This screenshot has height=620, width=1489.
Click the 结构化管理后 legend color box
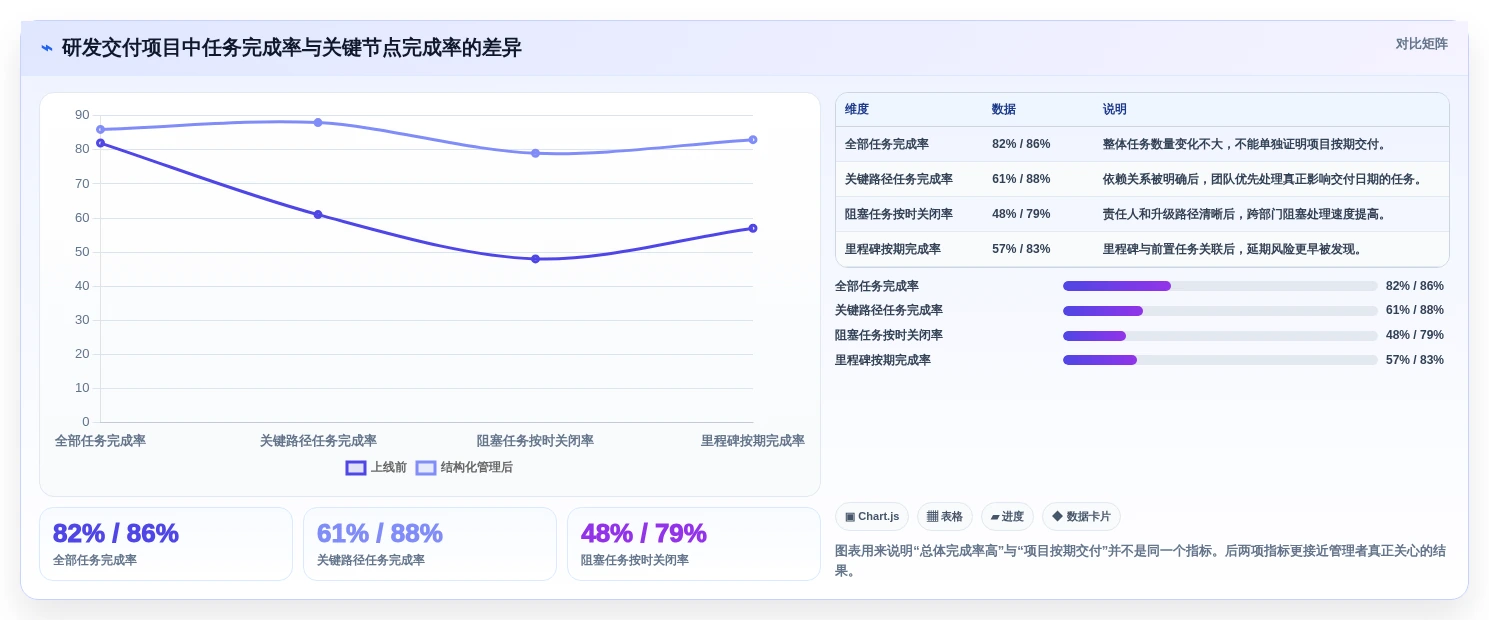(x=426, y=467)
